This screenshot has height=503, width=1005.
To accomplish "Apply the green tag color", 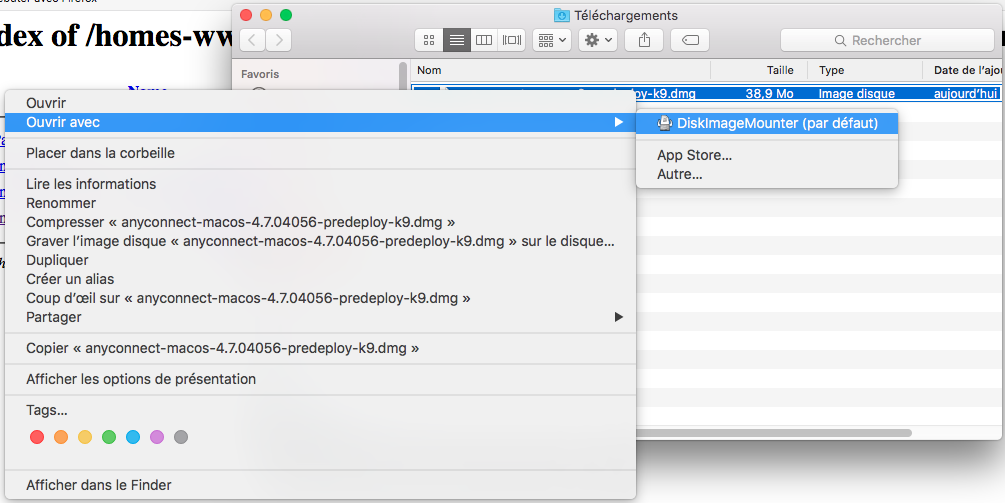I will click(109, 437).
